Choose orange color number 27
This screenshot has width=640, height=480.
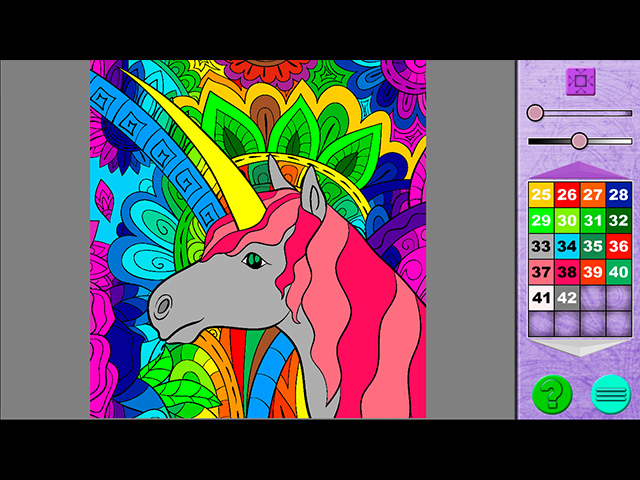(593, 195)
